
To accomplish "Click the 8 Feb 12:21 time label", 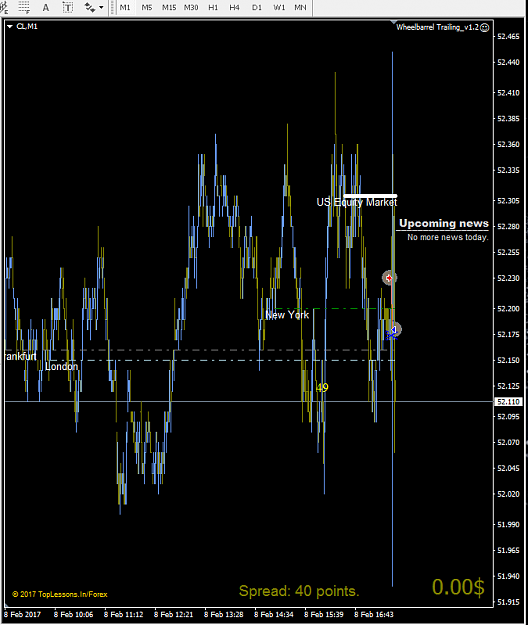I will 173,614.
